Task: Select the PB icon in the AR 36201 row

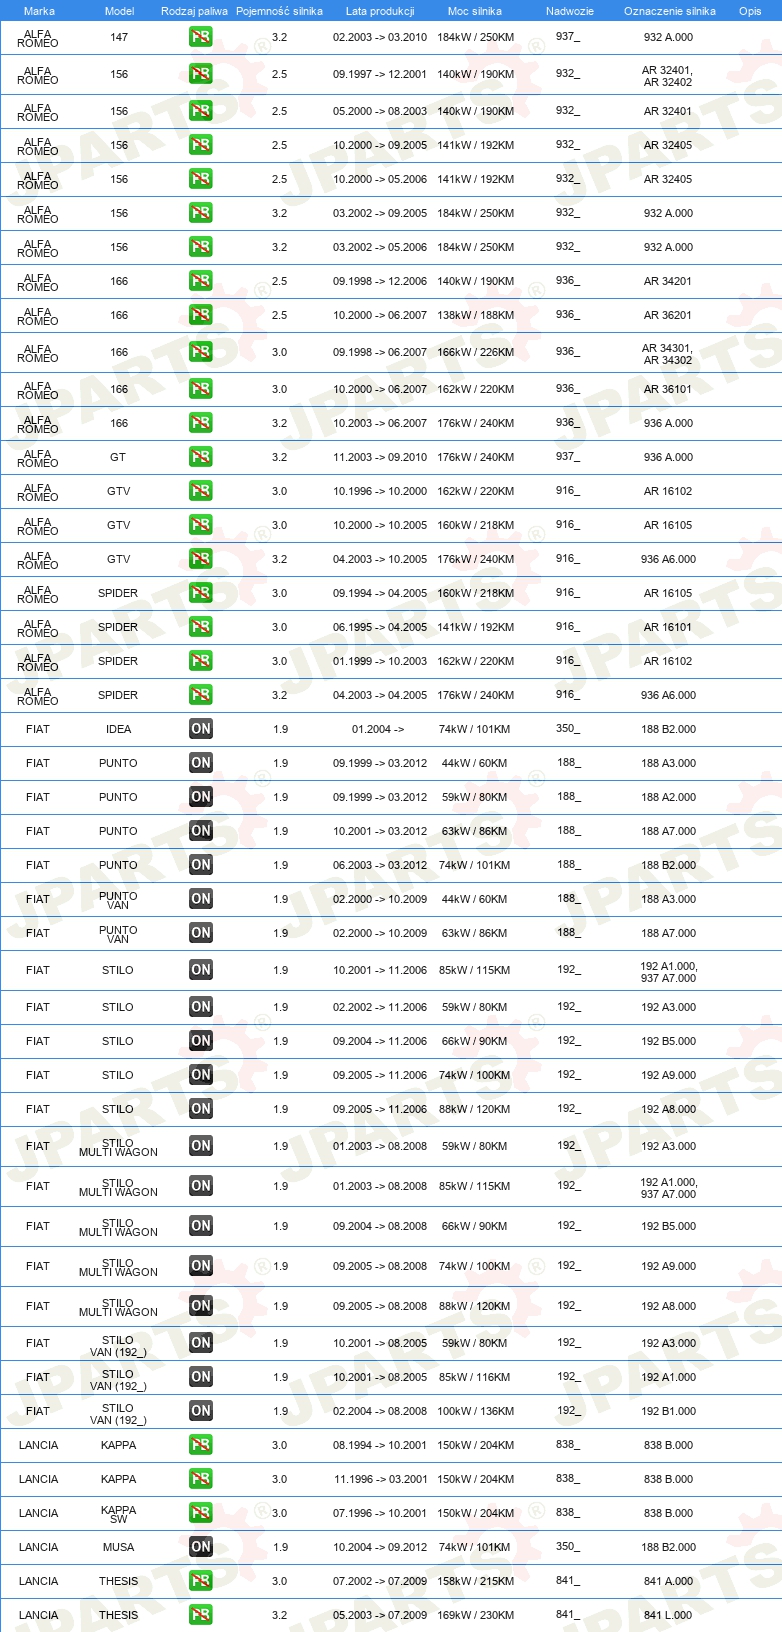Action: tap(201, 315)
